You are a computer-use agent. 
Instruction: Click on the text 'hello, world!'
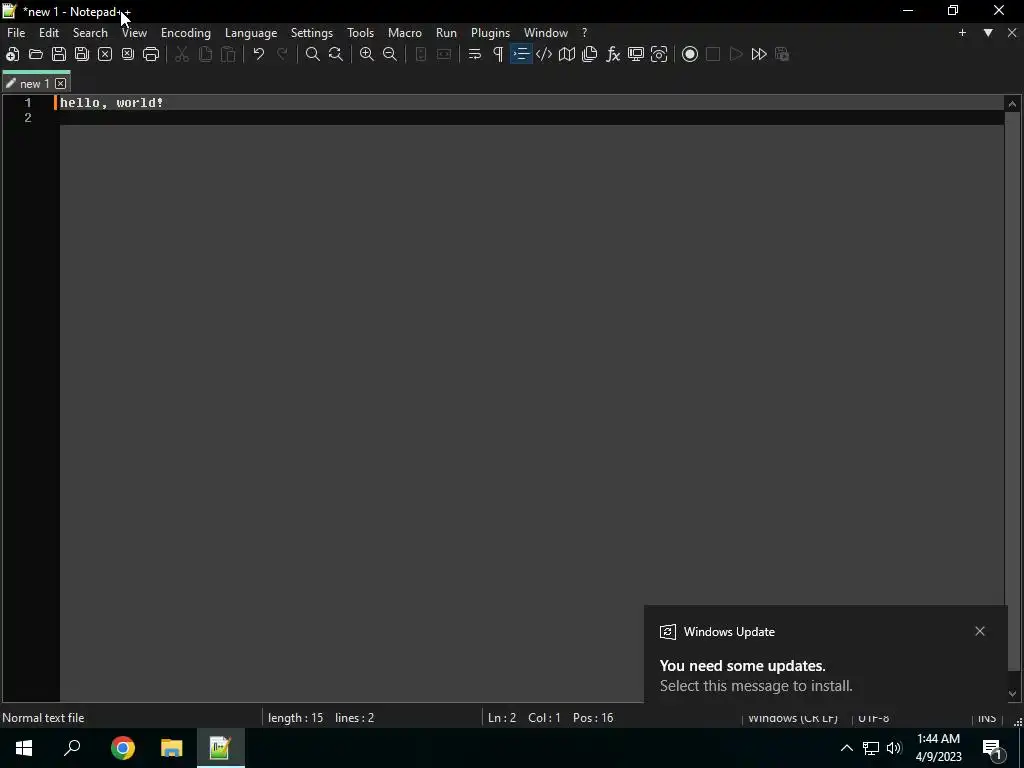111,103
